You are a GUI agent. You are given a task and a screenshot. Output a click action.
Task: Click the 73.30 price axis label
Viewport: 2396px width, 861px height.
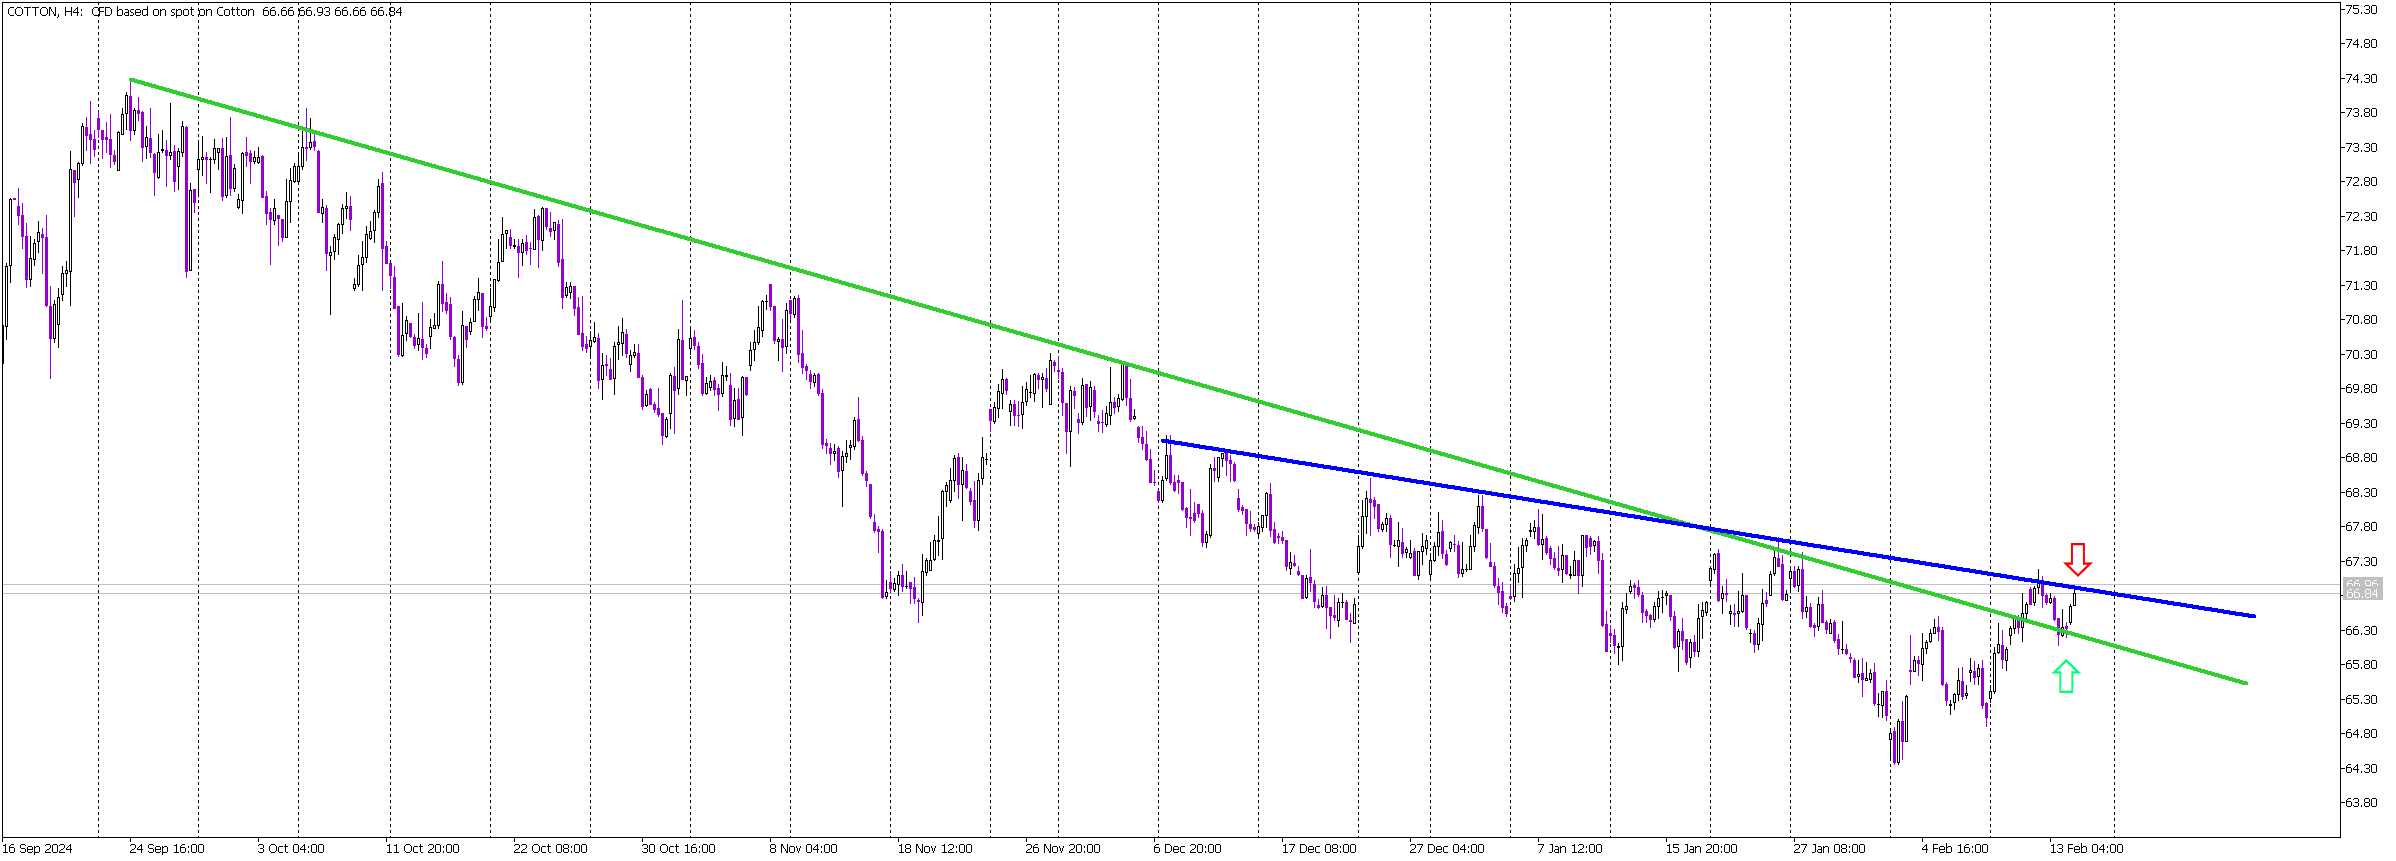coord(2363,148)
